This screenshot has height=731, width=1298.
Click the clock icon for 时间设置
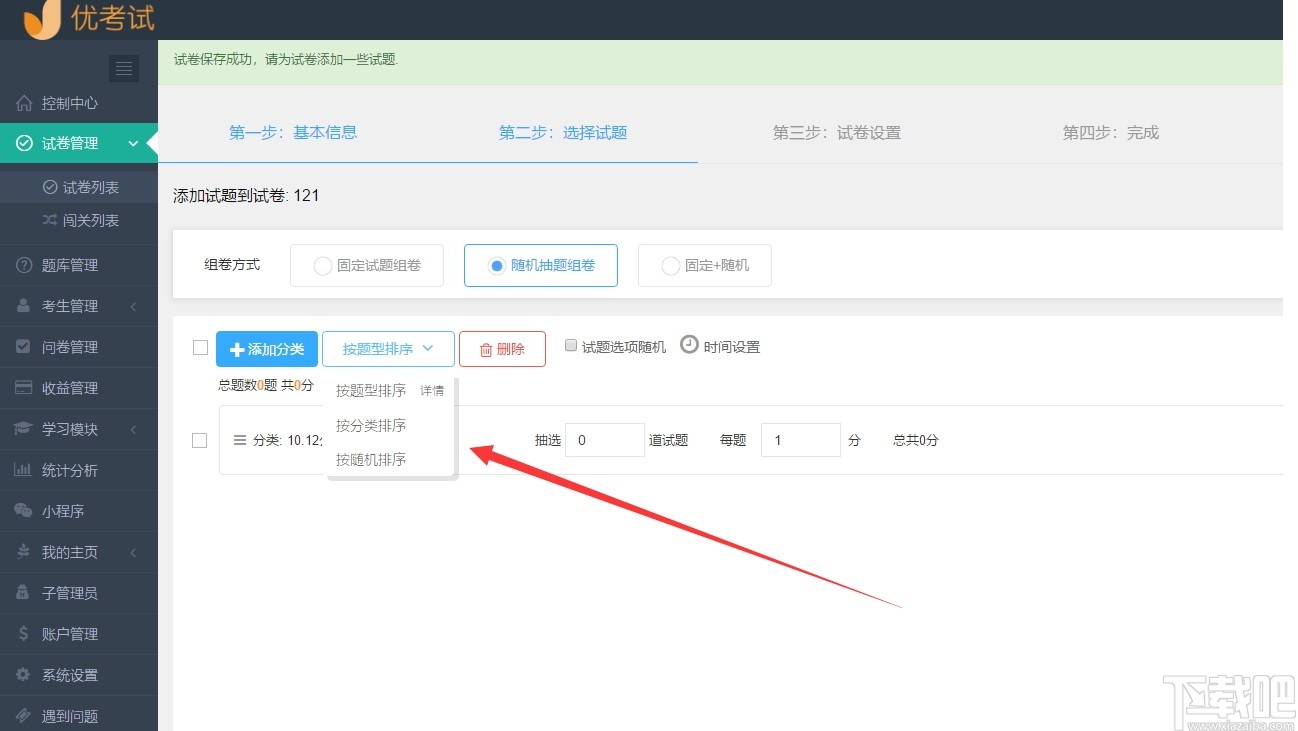click(x=689, y=344)
